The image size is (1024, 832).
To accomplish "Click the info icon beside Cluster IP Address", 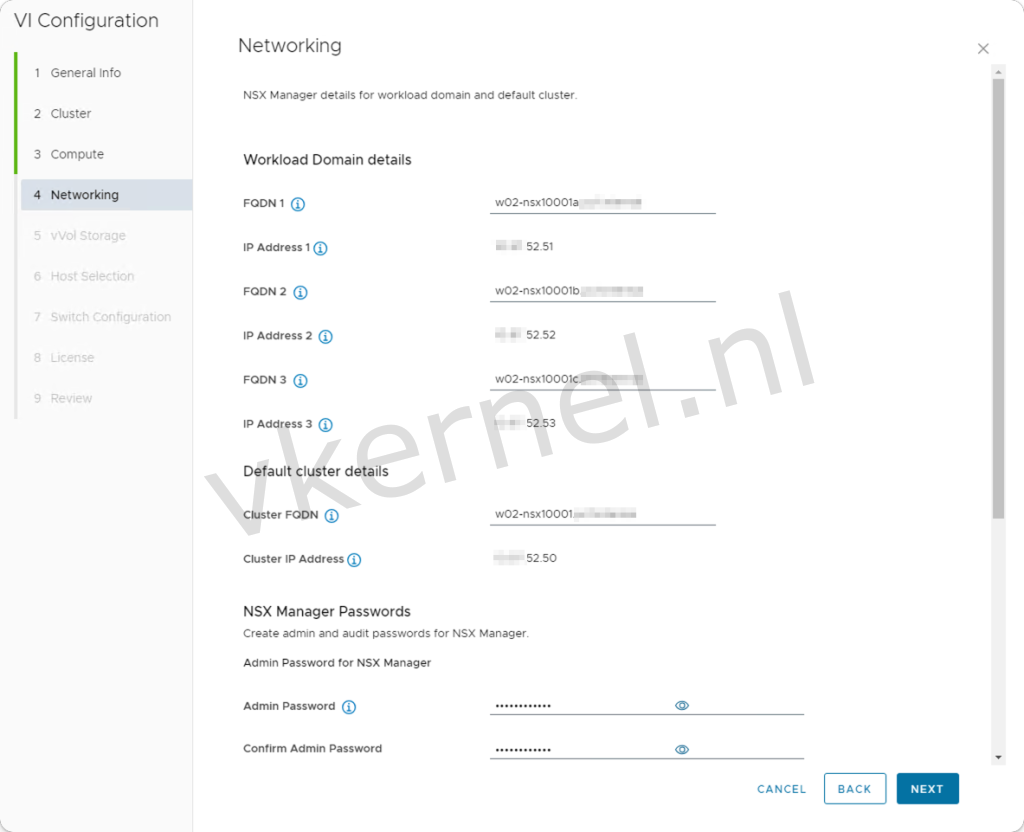I will pyautogui.click(x=353, y=560).
